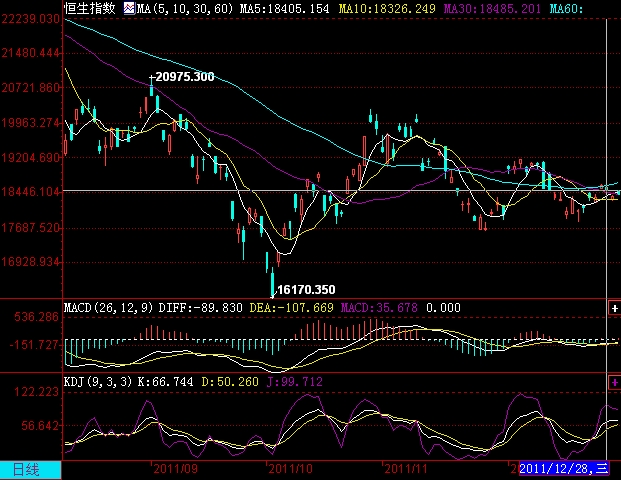Expand the MACD panel plus button
This screenshot has width=621, height=480.
point(614,309)
